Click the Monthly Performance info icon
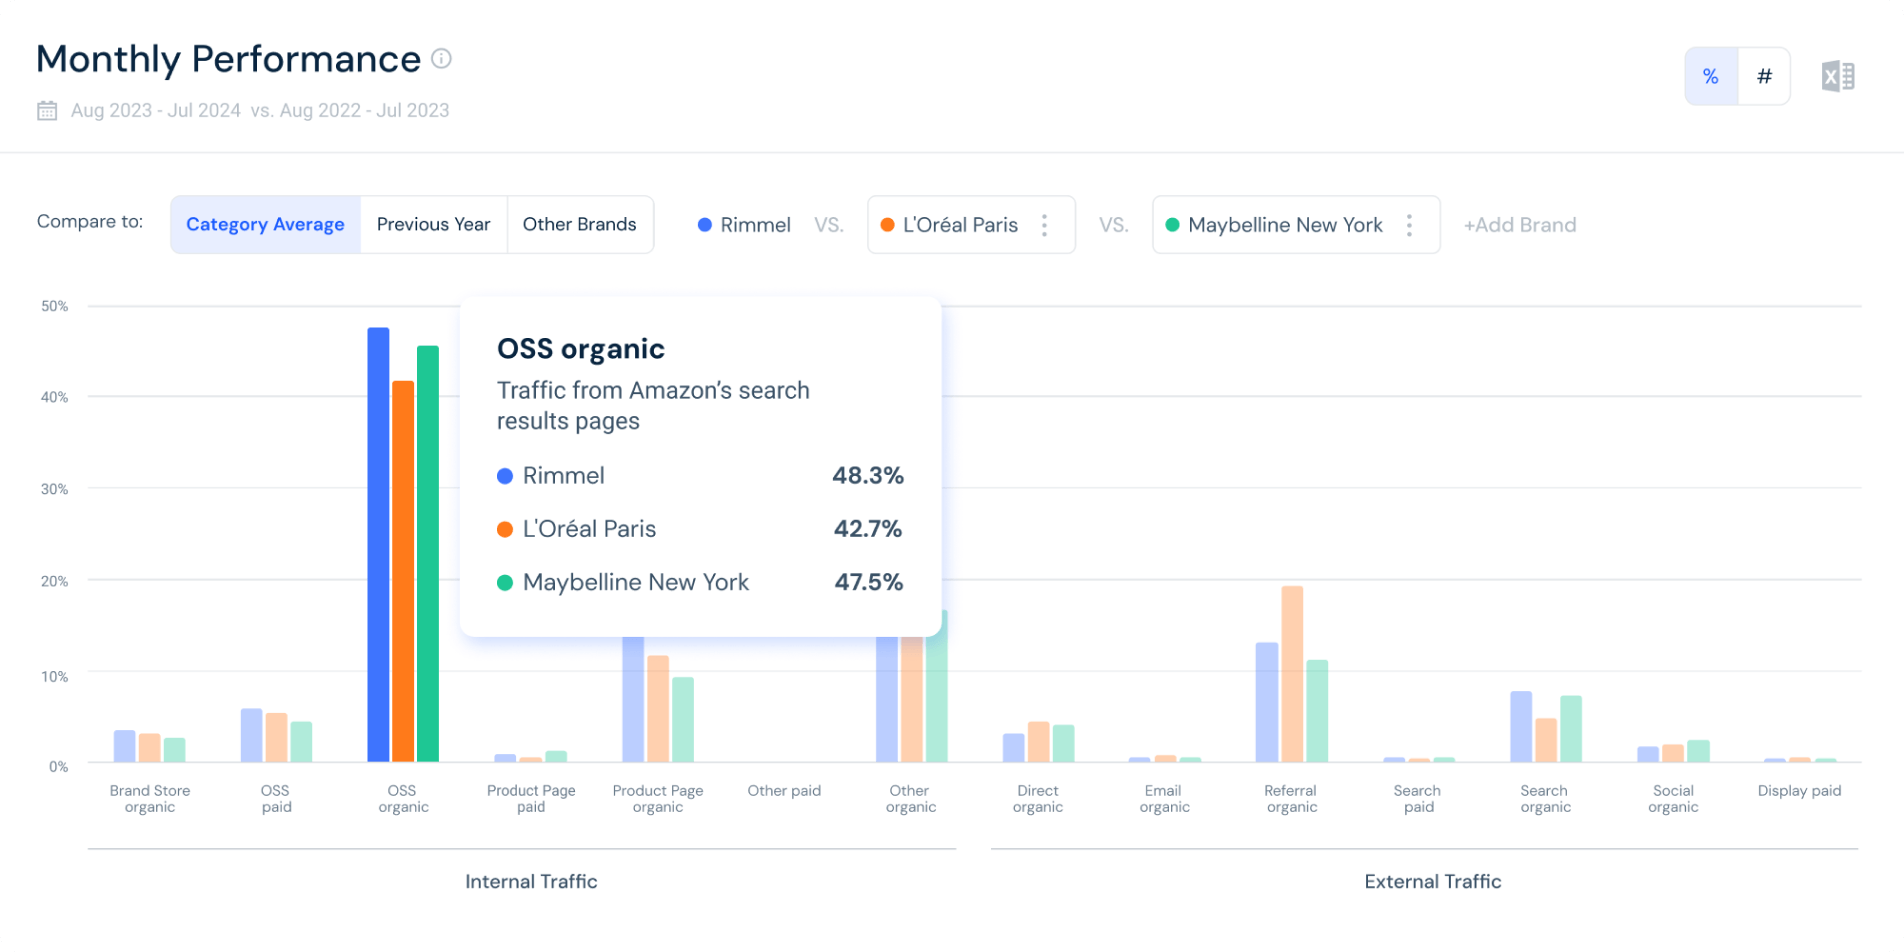This screenshot has height=952, width=1904. tap(441, 59)
